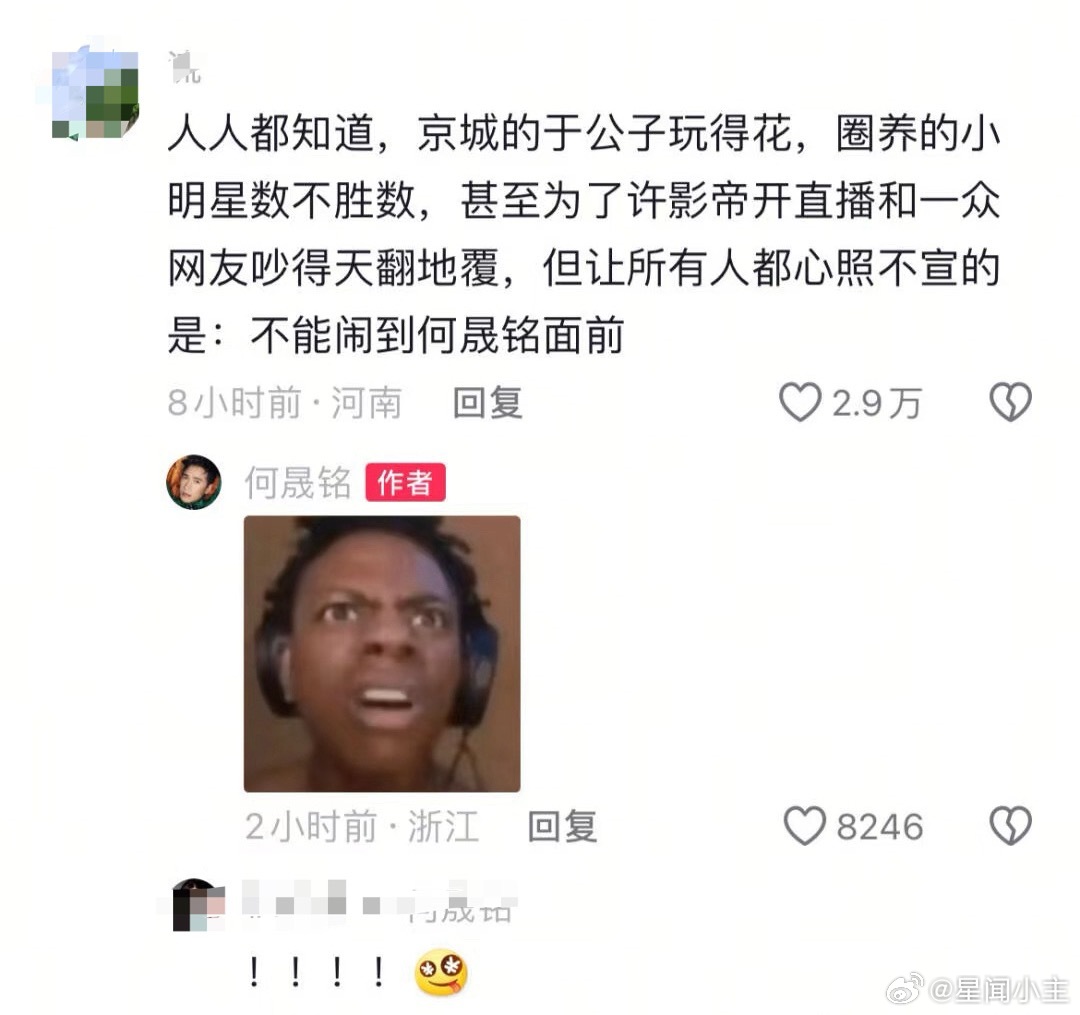
Task: Select the top comment text about 京城的于公子
Action: pyautogui.click(x=584, y=234)
